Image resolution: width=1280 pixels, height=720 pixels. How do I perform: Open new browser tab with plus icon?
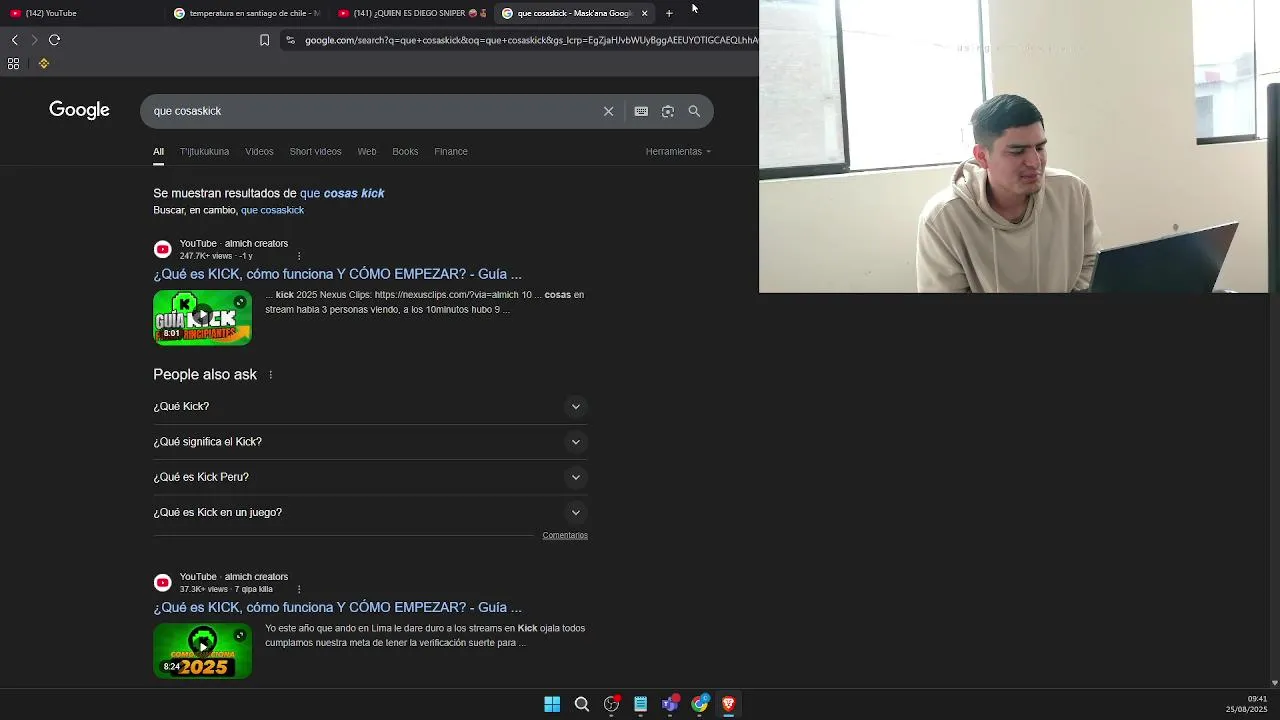[x=669, y=13]
